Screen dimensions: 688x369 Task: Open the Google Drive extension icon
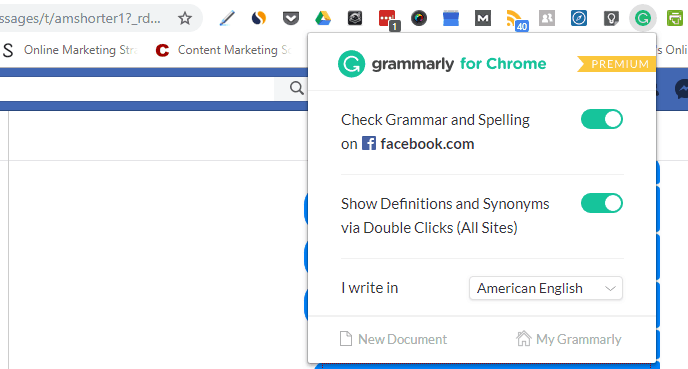coord(323,18)
